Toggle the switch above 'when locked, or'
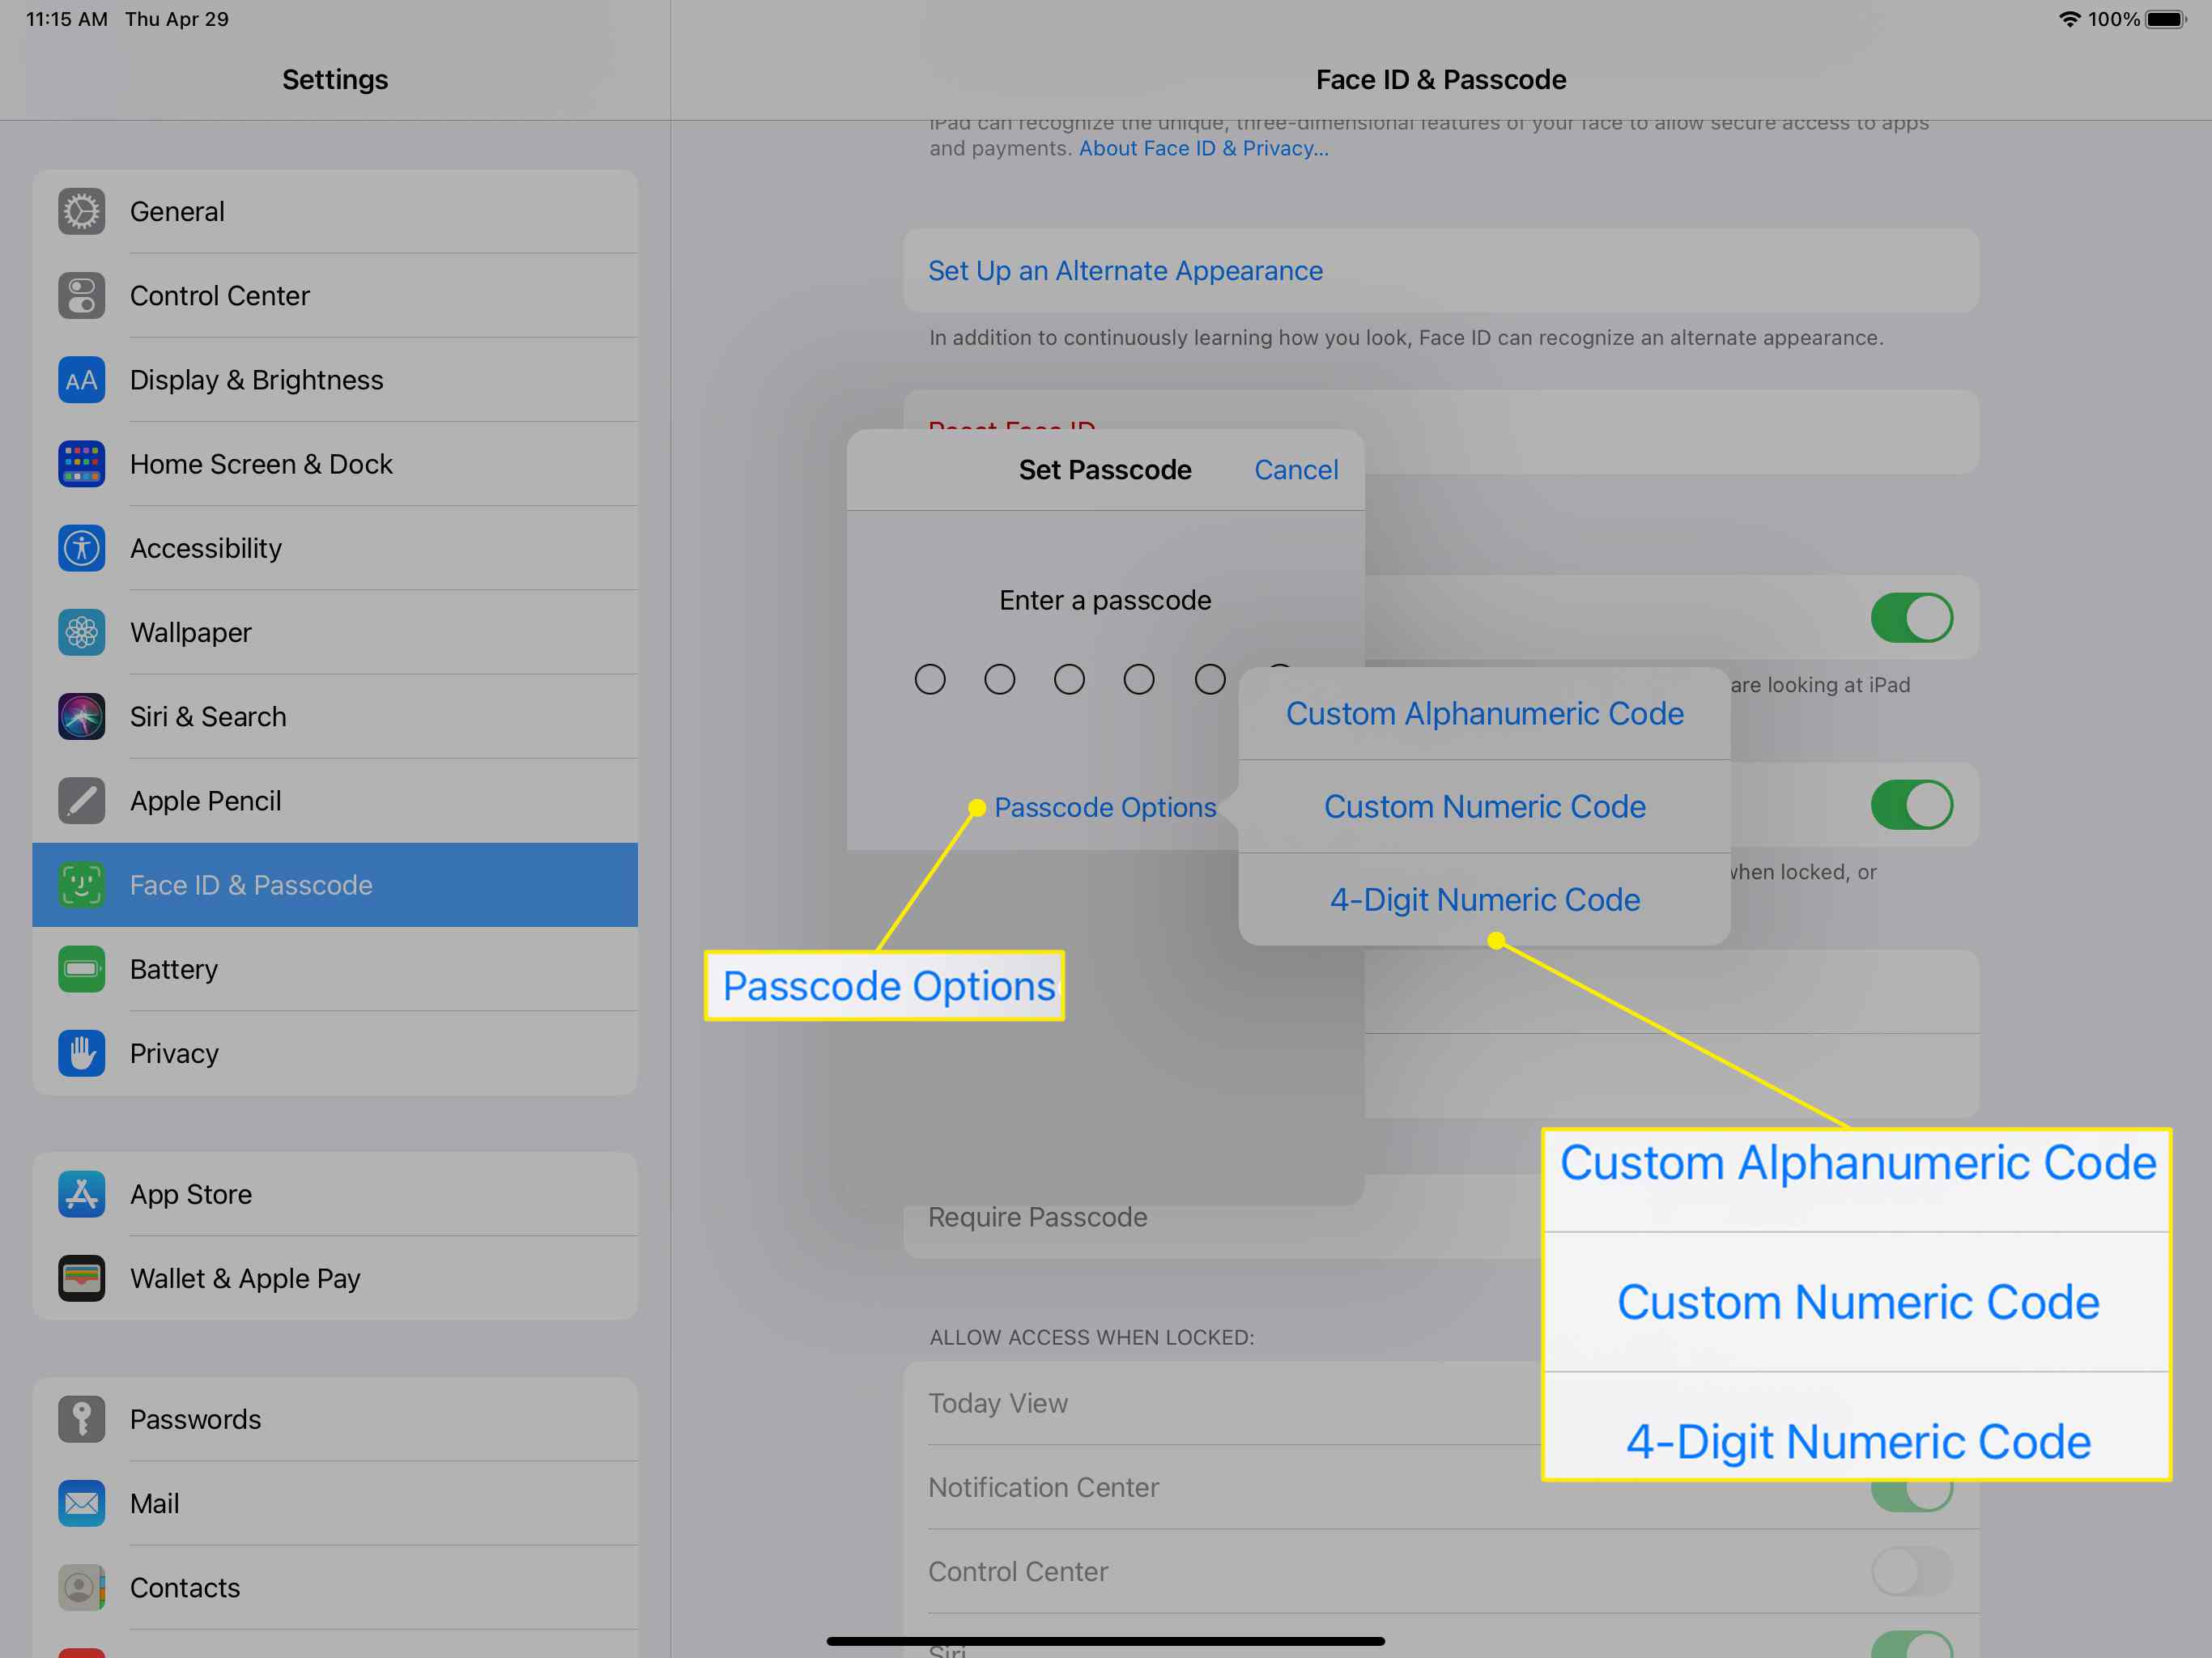Image resolution: width=2212 pixels, height=1658 pixels. (x=1911, y=805)
